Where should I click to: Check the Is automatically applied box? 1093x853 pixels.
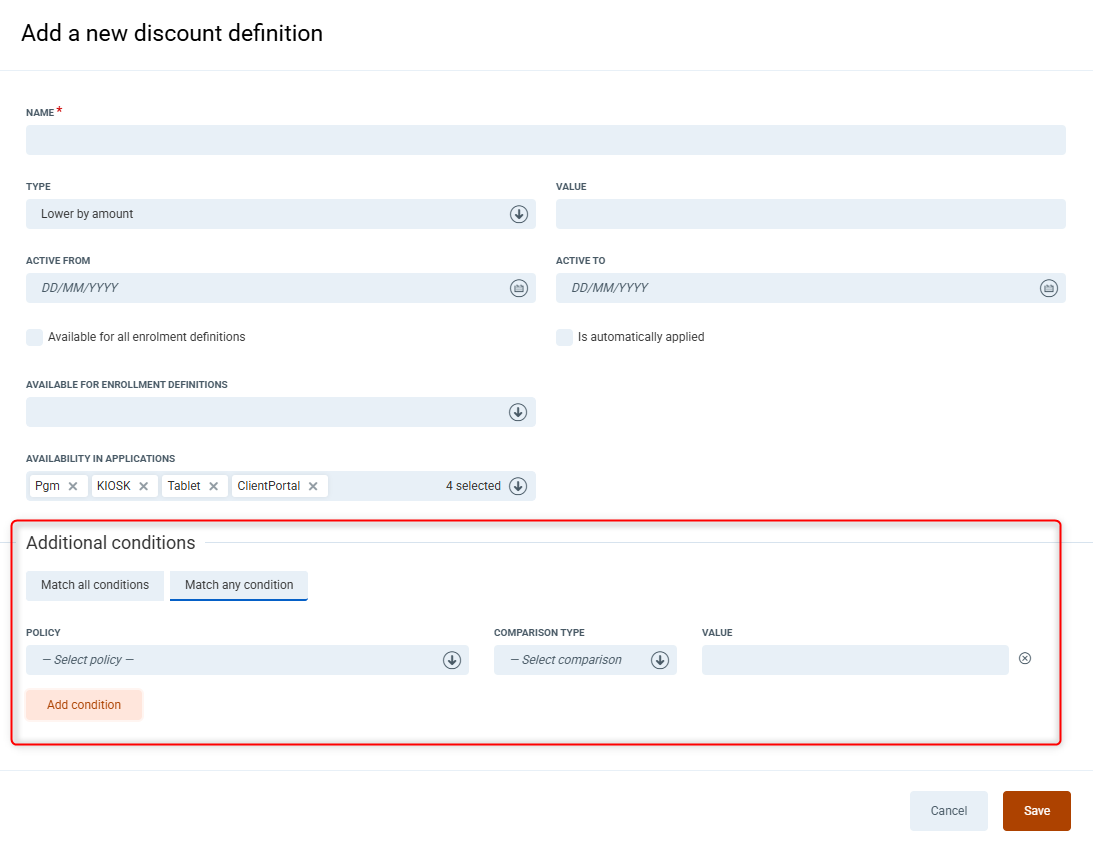point(564,337)
